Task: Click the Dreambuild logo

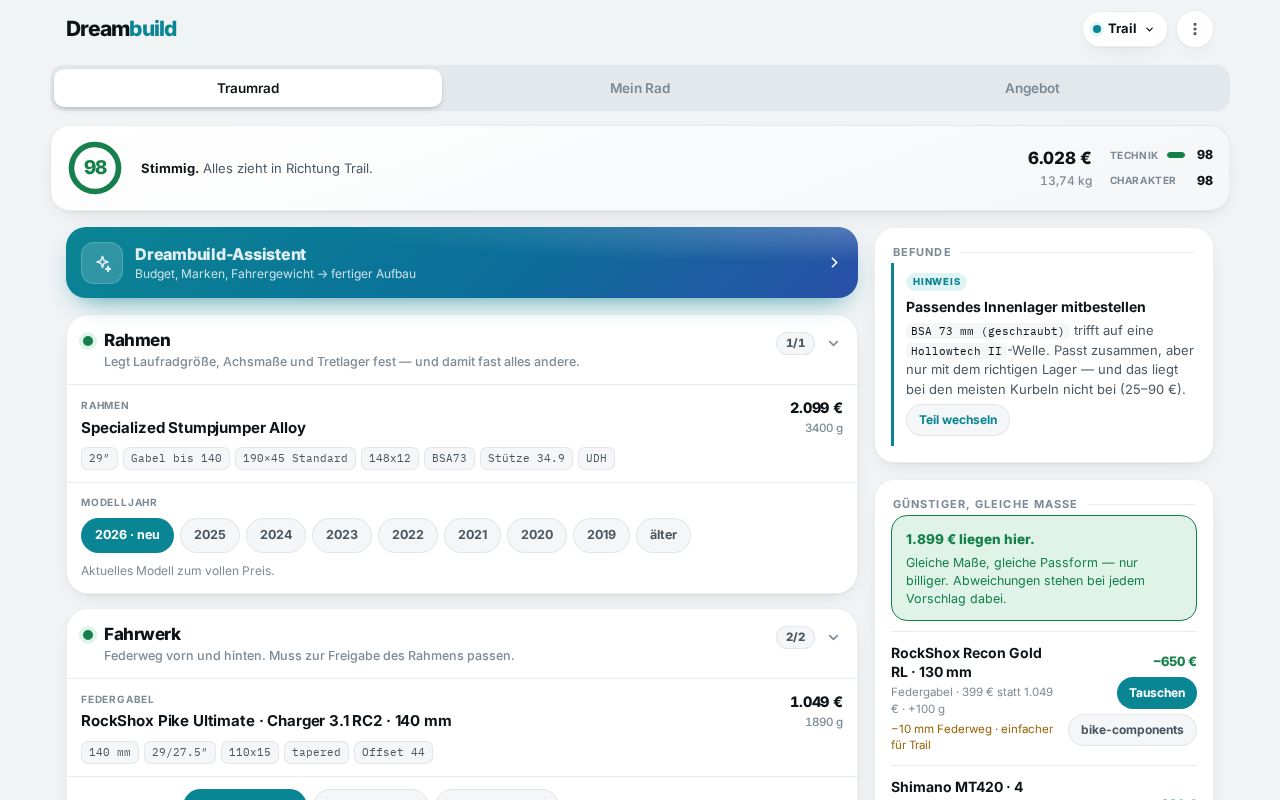Action: 121,29
